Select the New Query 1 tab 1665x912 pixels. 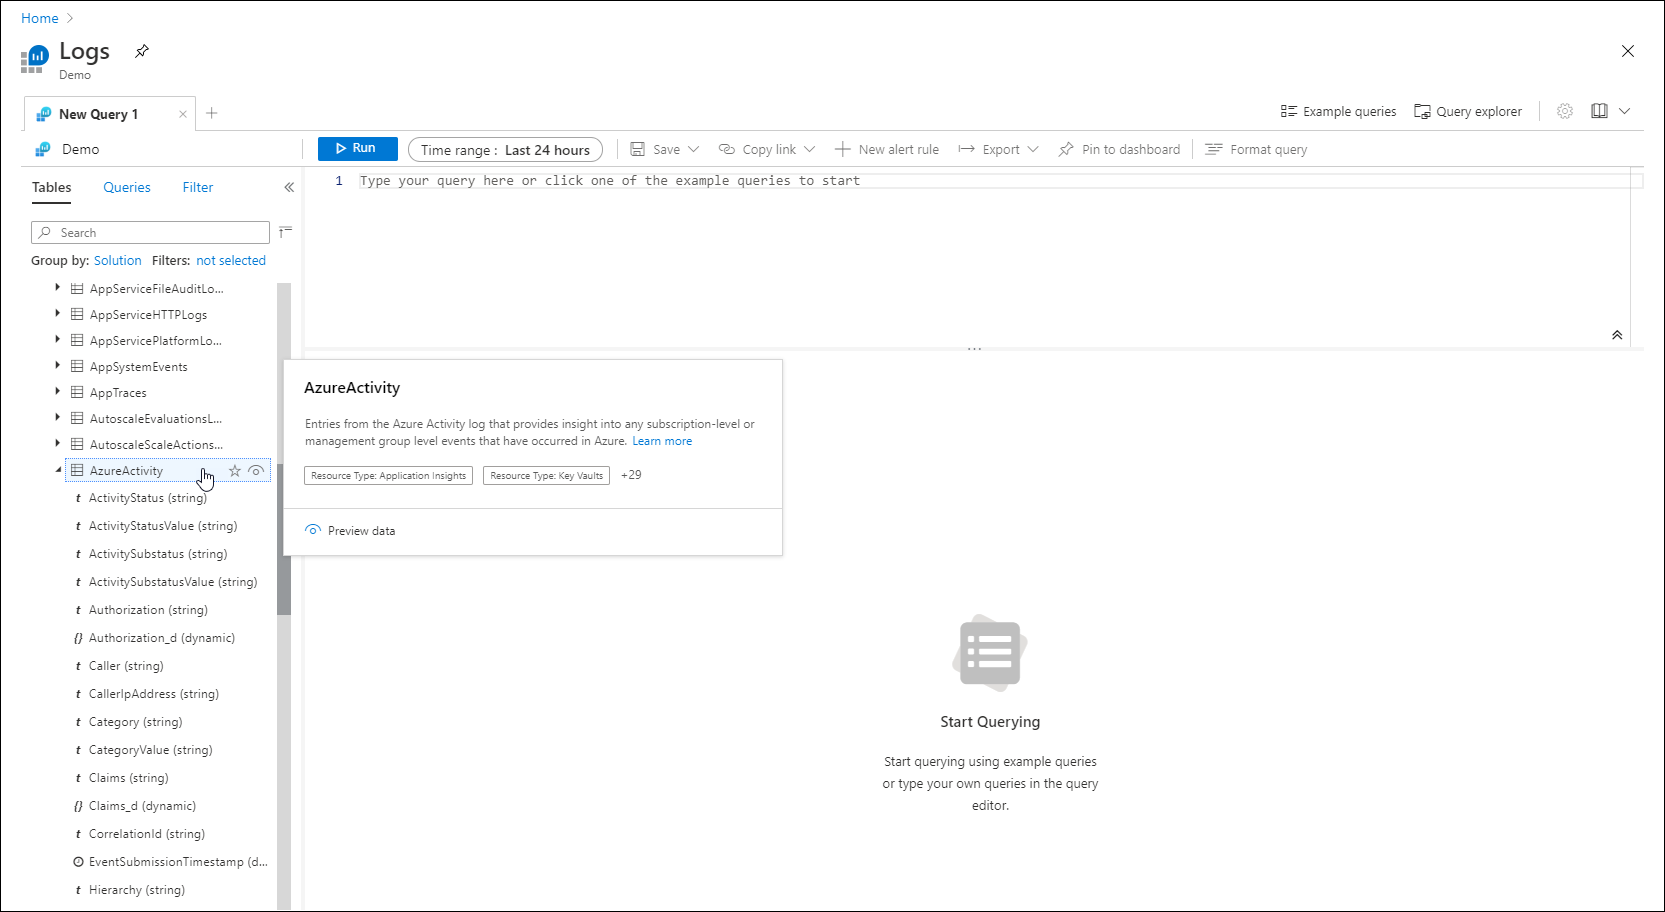point(98,114)
